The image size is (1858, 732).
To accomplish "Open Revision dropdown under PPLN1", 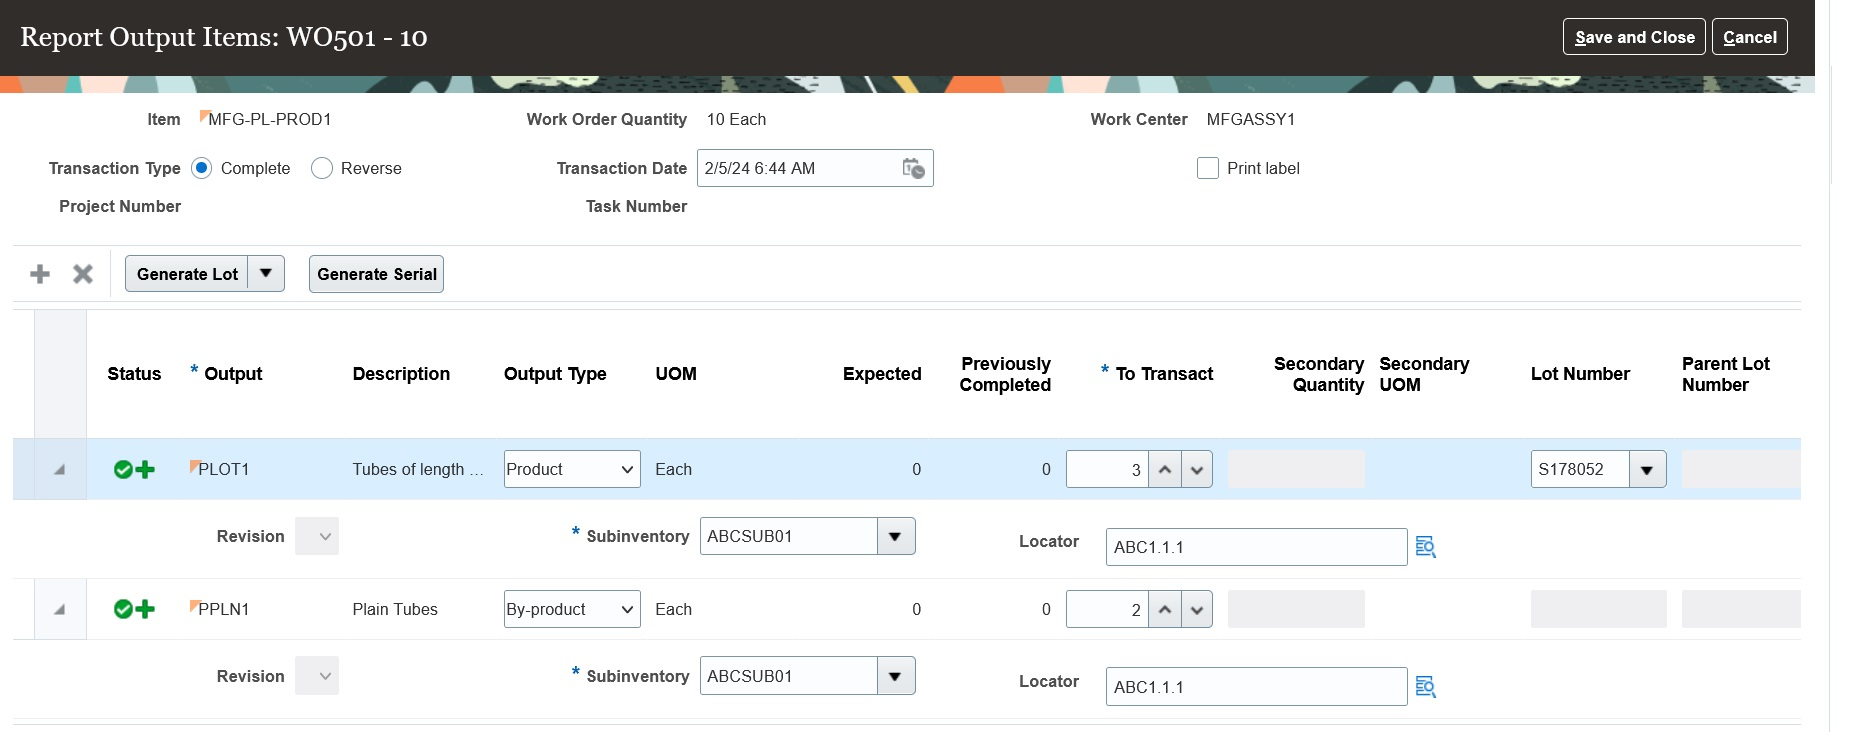I will (317, 676).
